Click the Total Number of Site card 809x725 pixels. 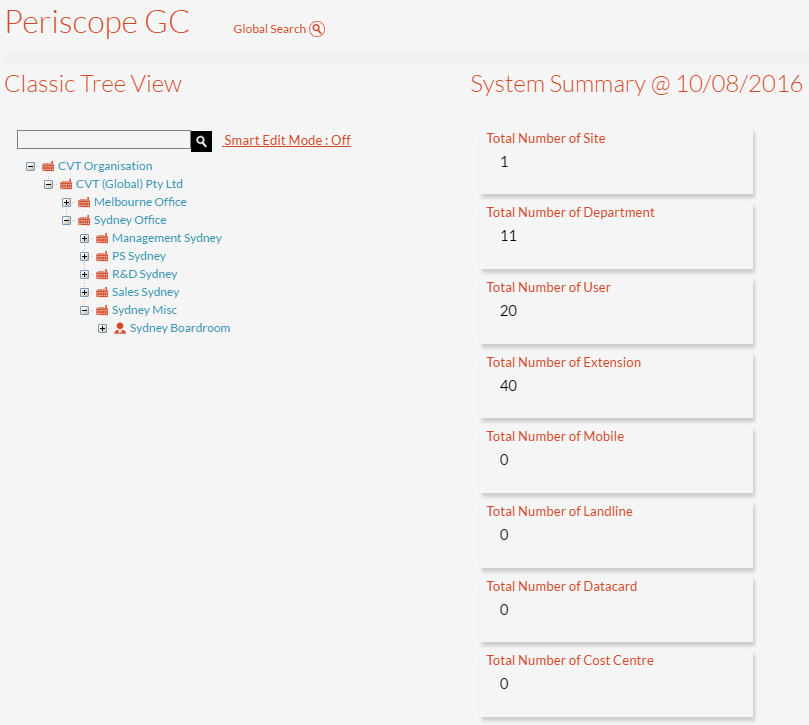[617, 162]
